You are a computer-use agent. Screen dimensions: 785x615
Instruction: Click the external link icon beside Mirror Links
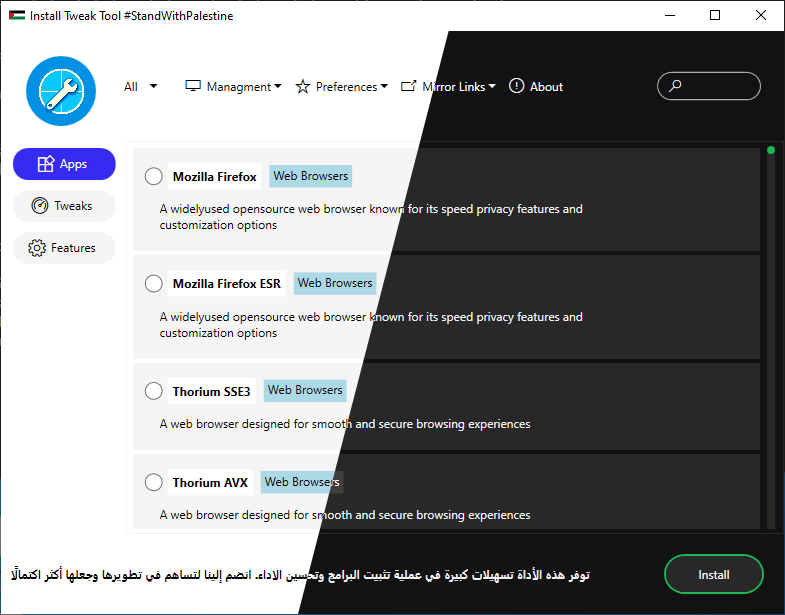point(409,86)
